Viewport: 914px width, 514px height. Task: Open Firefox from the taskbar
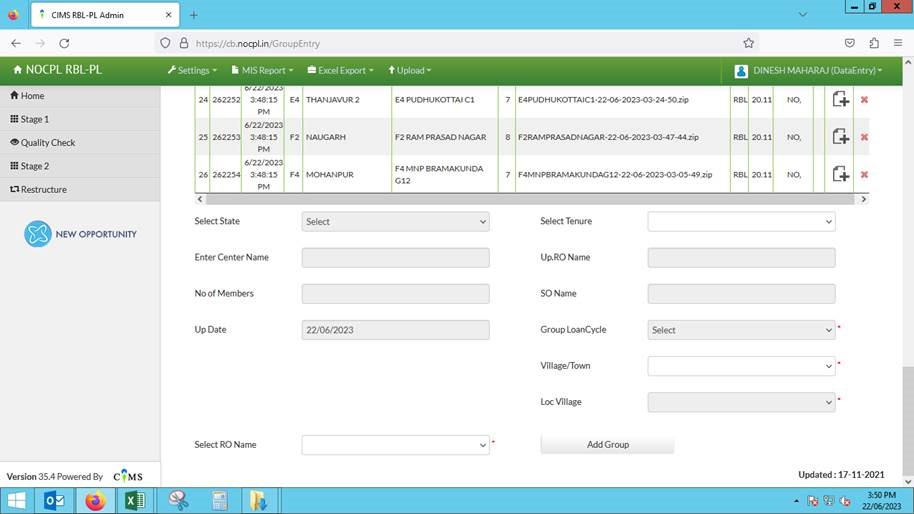coord(95,501)
